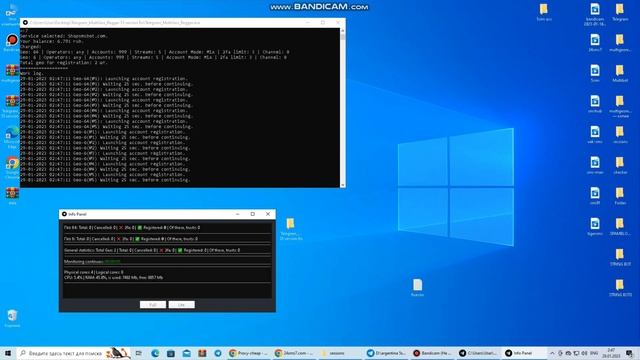The height and width of the screenshot is (360, 640).
Task: Click the taskbar search box
Action: (x=74, y=353)
